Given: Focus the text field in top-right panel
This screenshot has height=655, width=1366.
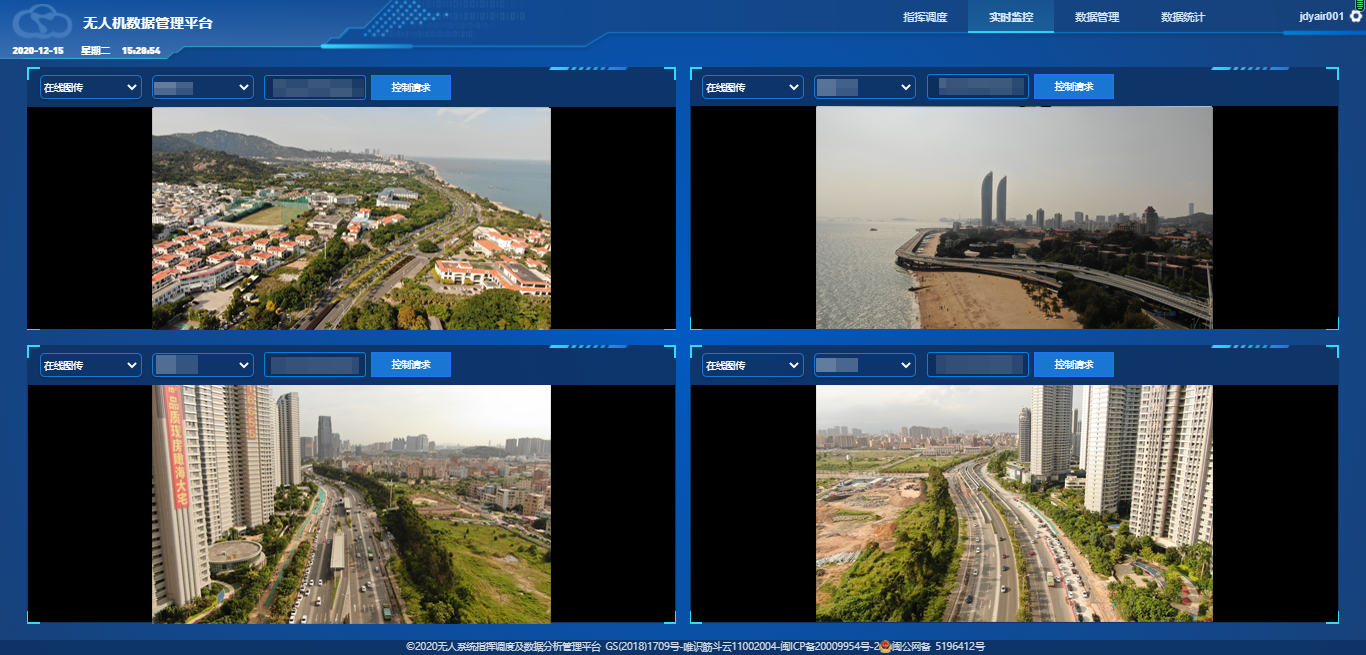Looking at the screenshot, I should 977,88.
